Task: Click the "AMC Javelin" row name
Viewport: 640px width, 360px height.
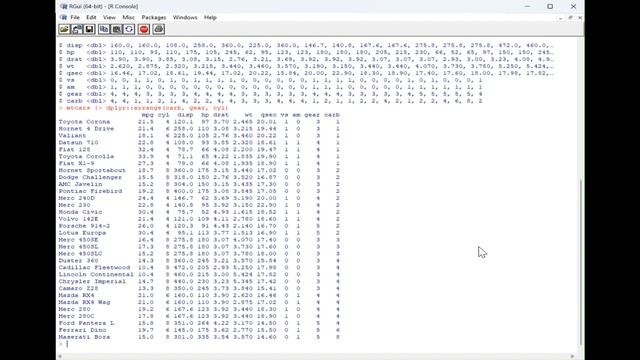Action: coord(80,184)
